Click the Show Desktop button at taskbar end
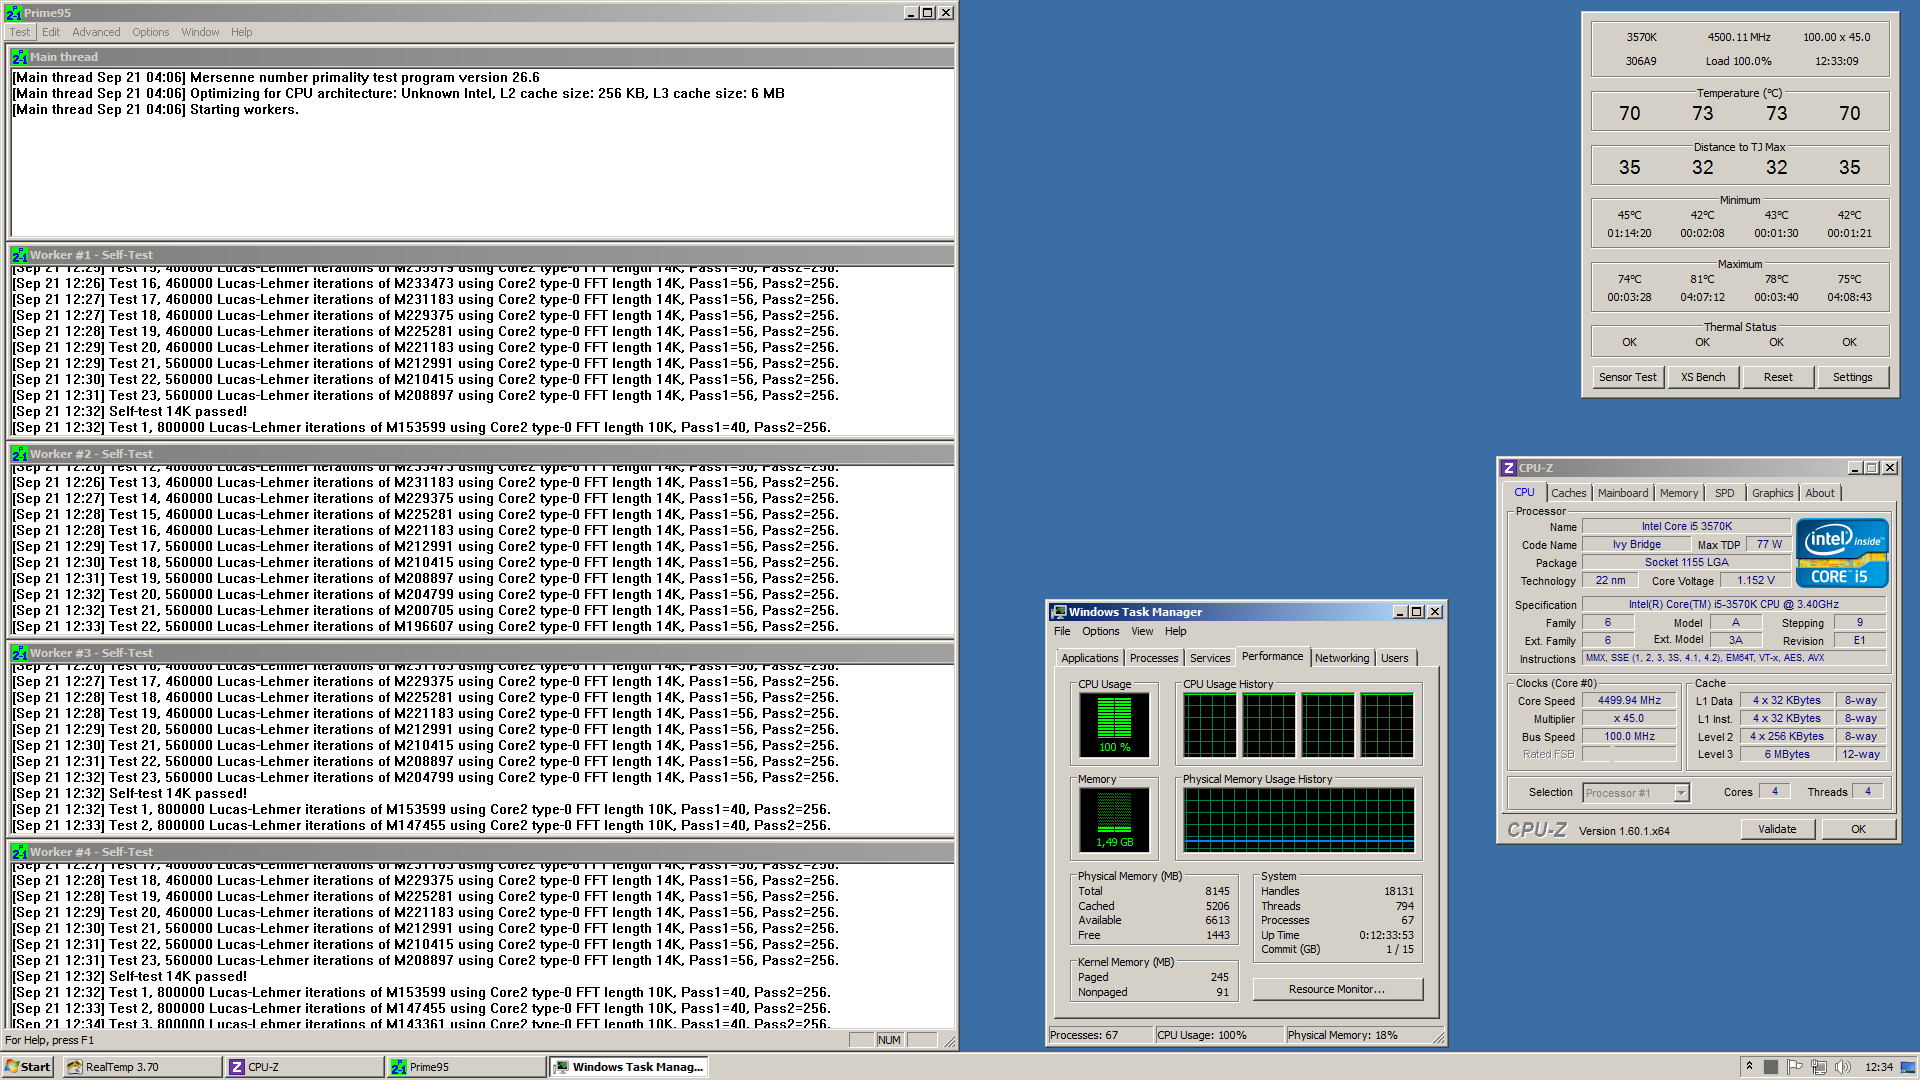 point(1909,1067)
